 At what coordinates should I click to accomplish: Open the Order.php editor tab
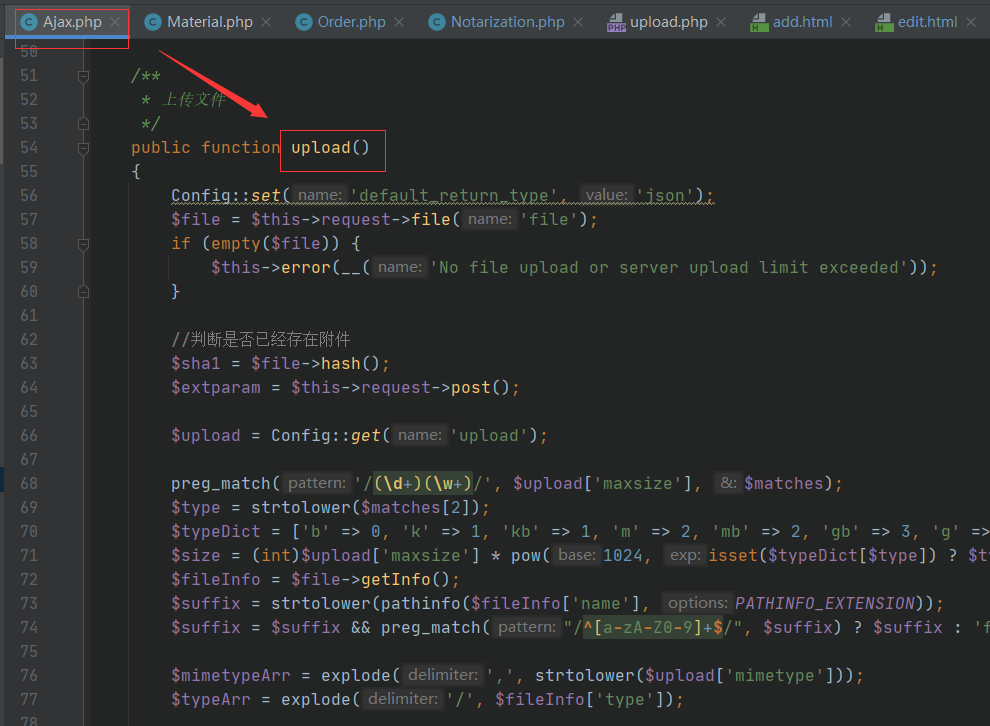351,22
